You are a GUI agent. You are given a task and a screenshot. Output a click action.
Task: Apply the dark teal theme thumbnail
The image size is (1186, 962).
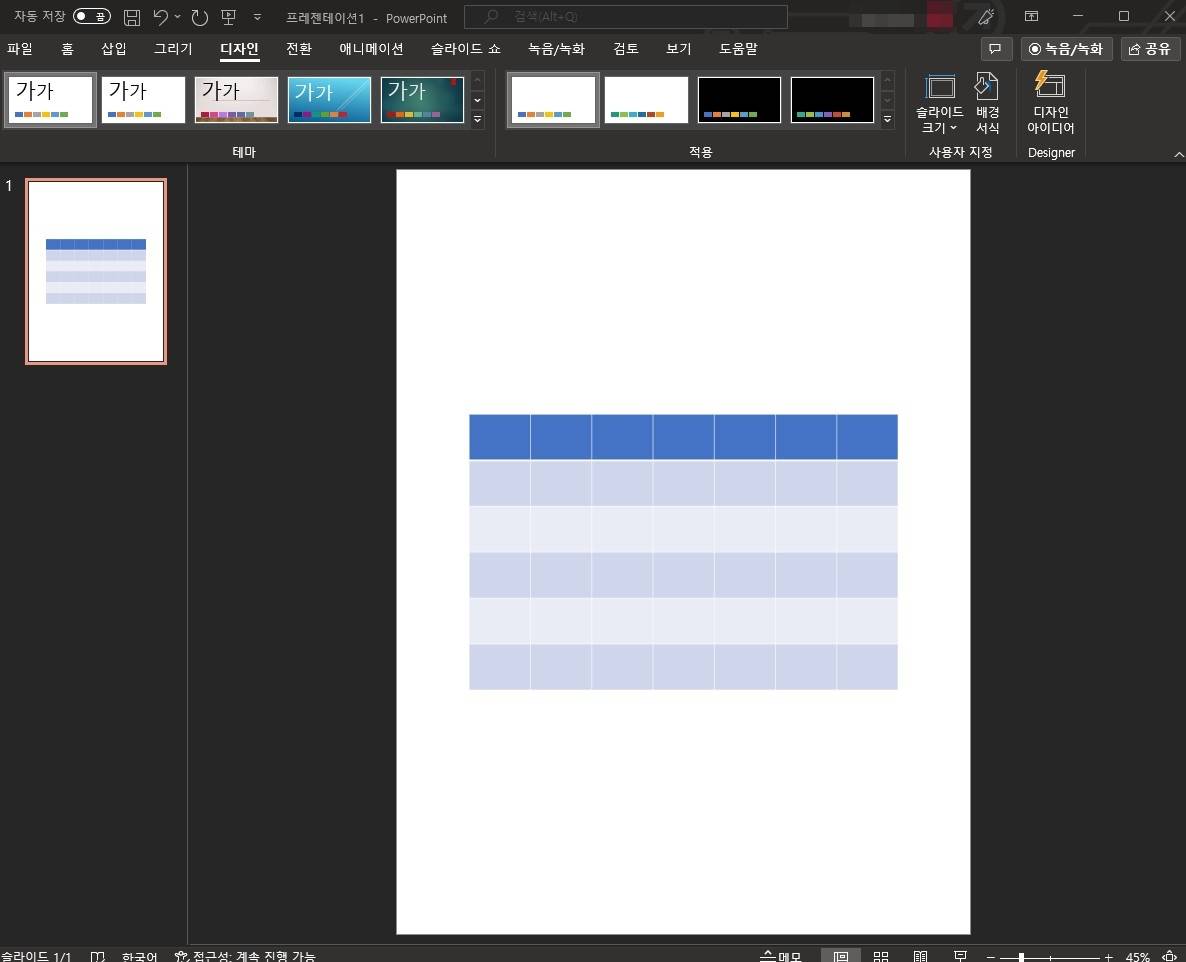click(423, 100)
